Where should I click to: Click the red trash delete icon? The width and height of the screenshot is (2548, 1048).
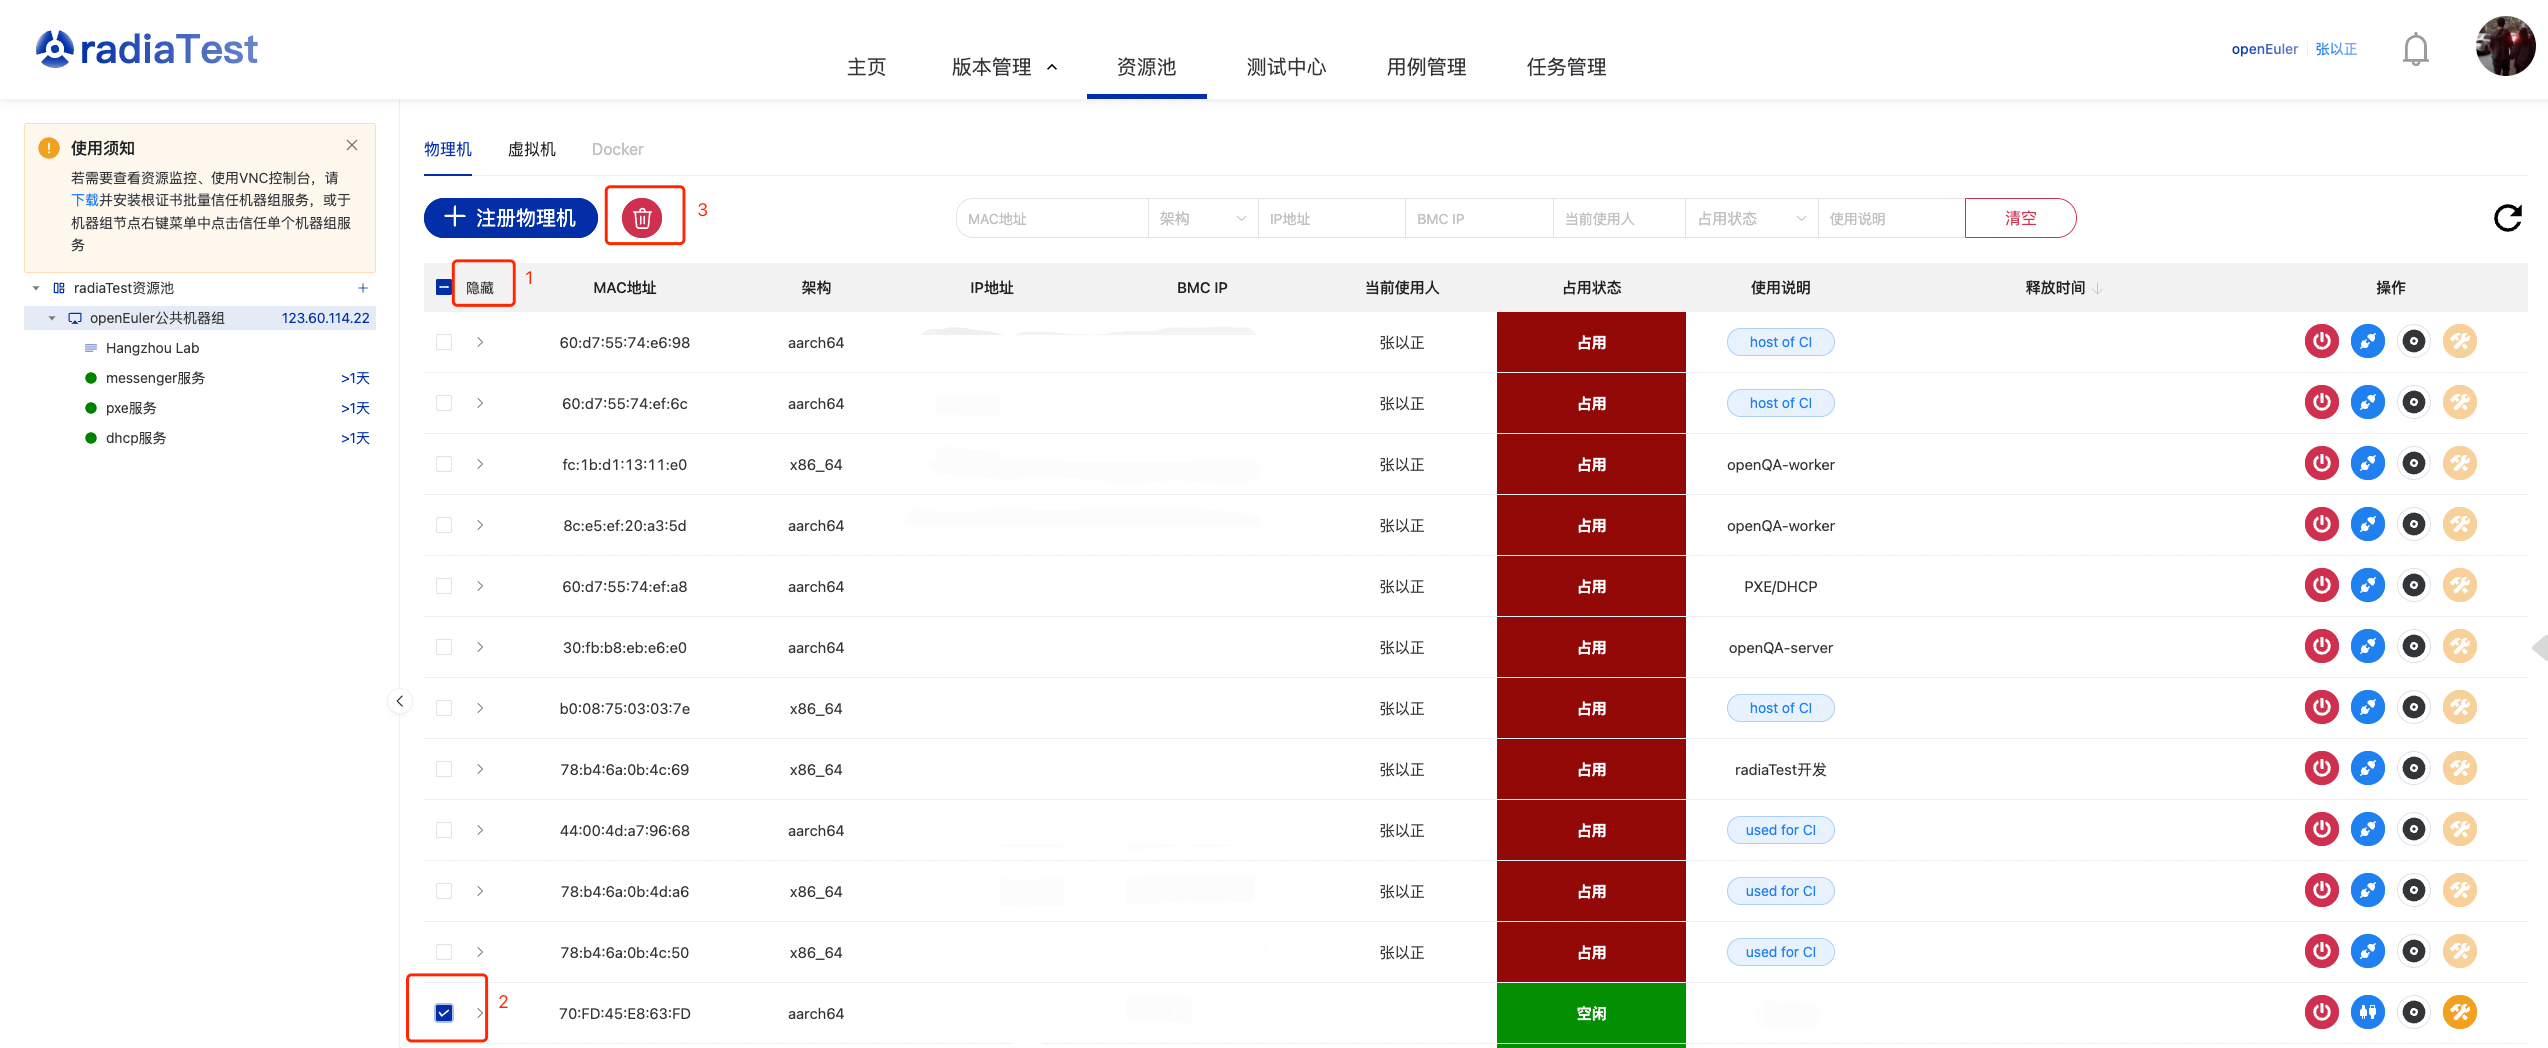point(642,217)
